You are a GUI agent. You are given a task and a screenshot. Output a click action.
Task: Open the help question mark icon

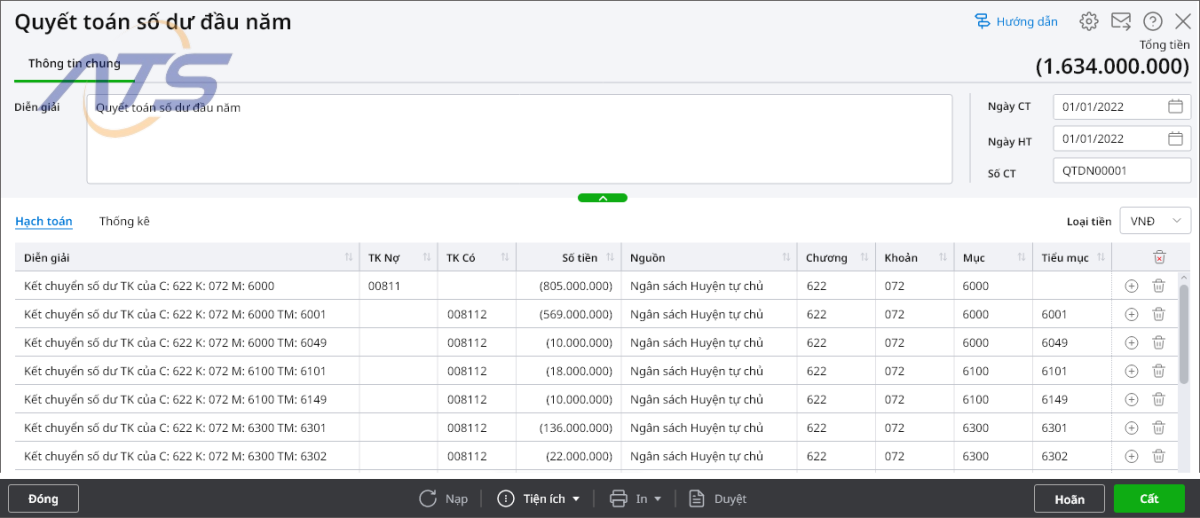click(x=1153, y=21)
